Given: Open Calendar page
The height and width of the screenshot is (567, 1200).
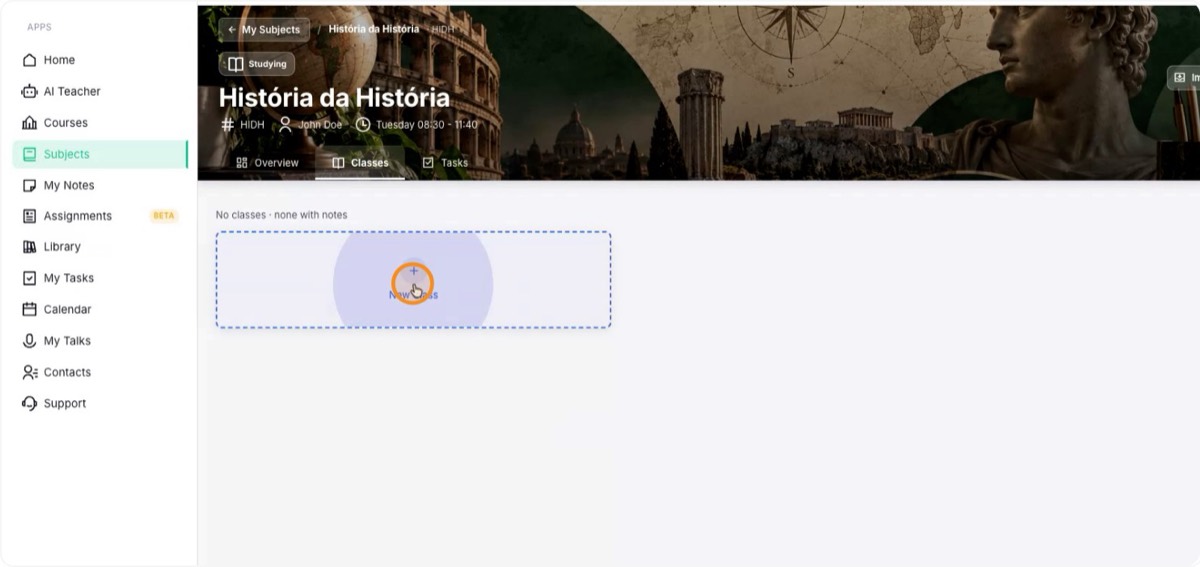Looking at the screenshot, I should click(100, 310).
